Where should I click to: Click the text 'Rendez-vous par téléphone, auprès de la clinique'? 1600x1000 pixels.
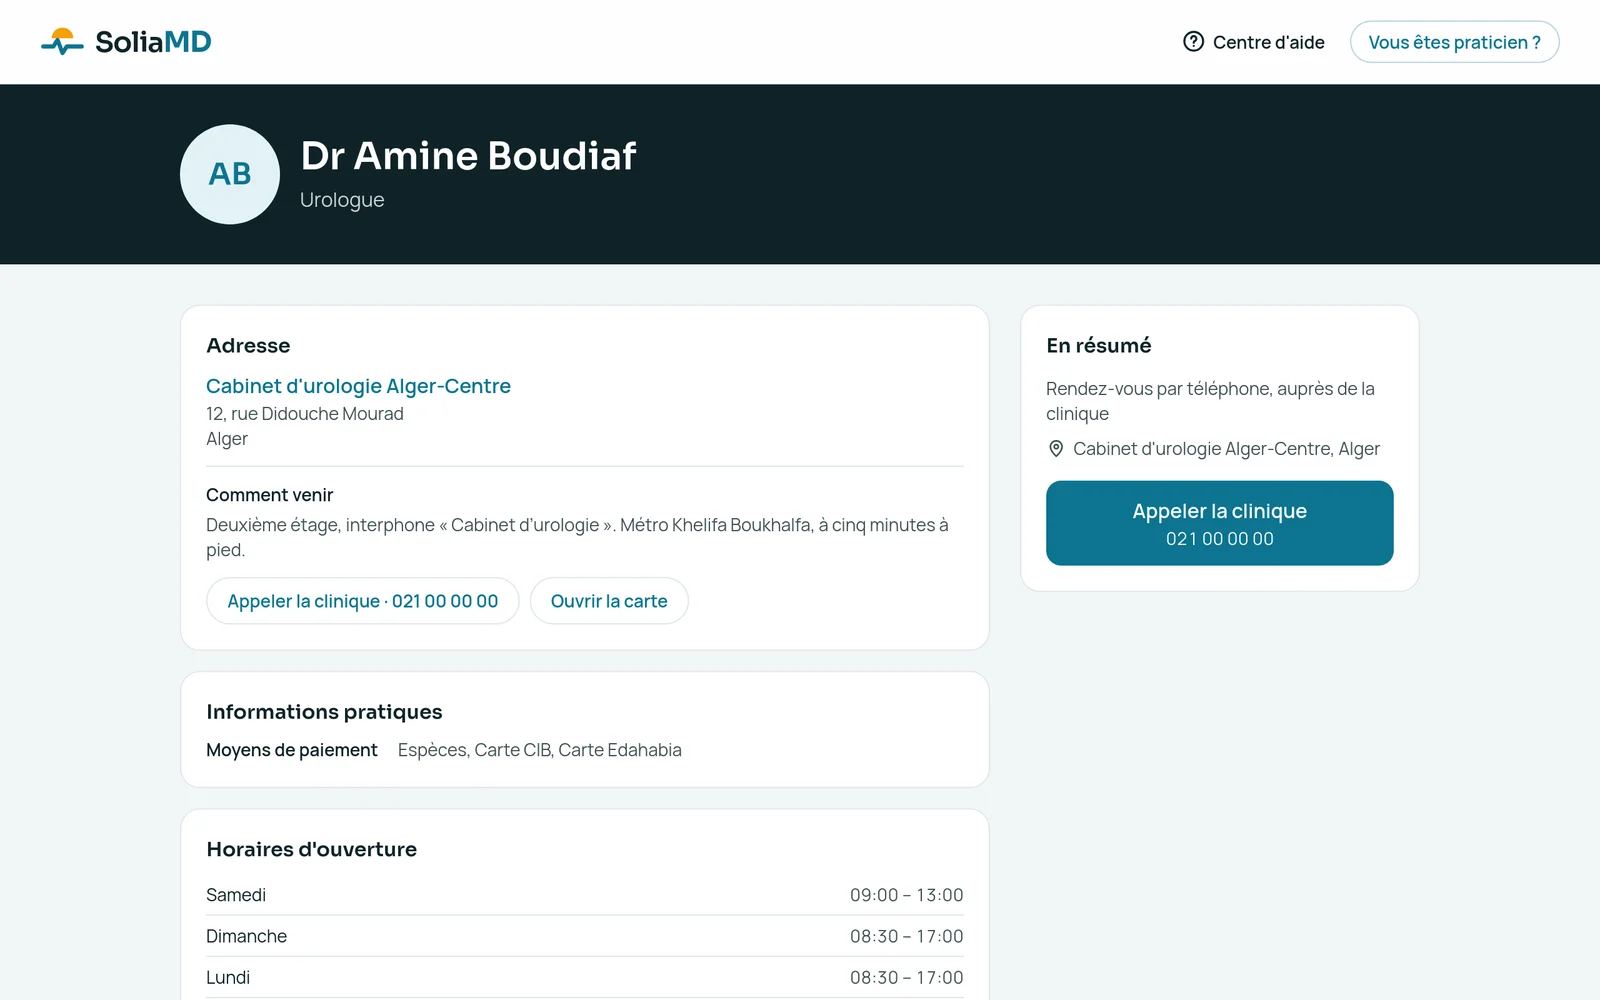(1210, 401)
